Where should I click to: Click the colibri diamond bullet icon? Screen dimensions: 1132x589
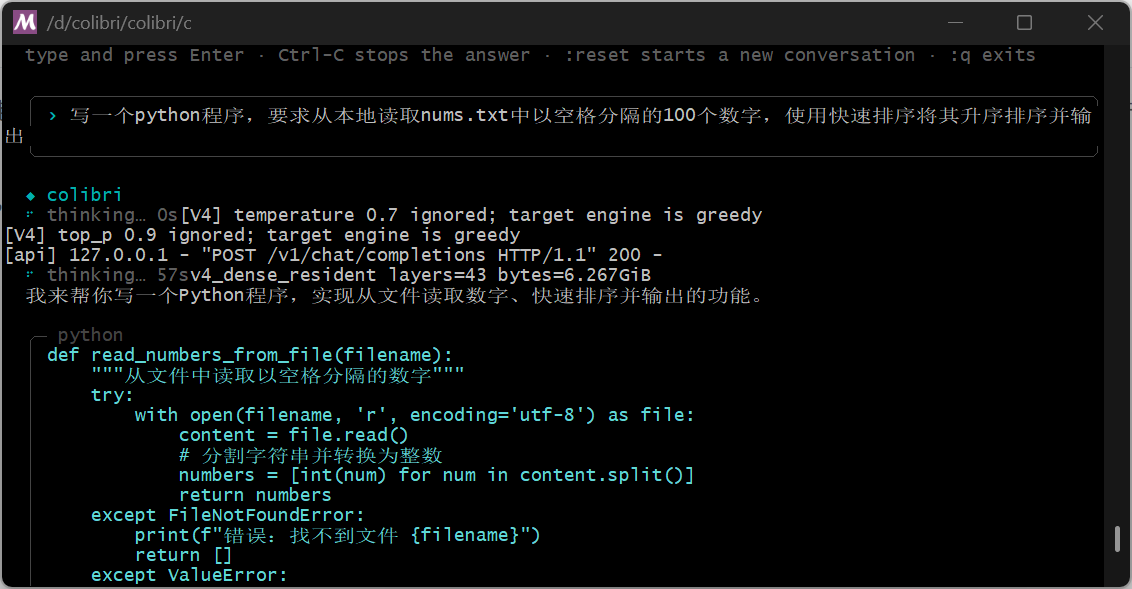coord(30,196)
